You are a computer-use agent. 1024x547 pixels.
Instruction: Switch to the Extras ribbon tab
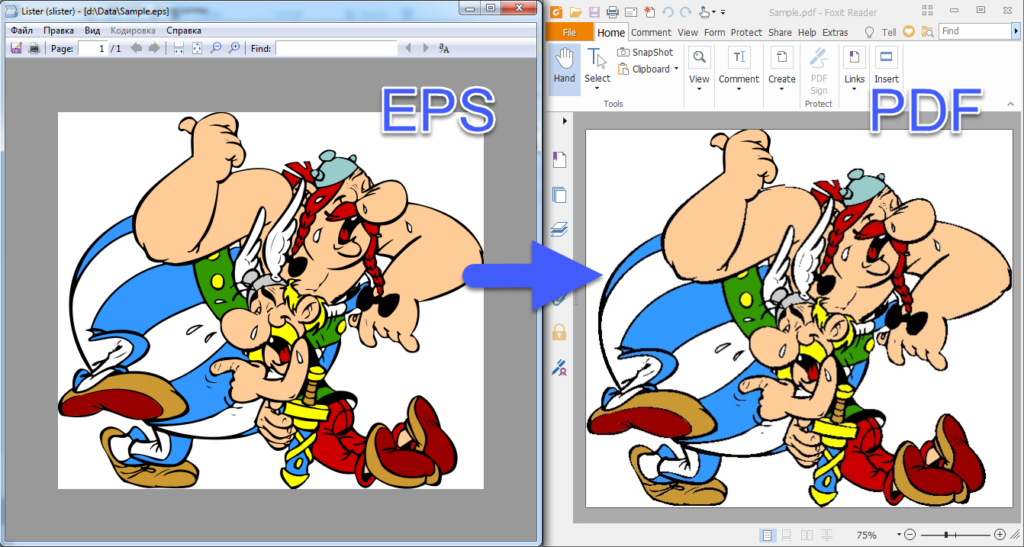[x=835, y=32]
